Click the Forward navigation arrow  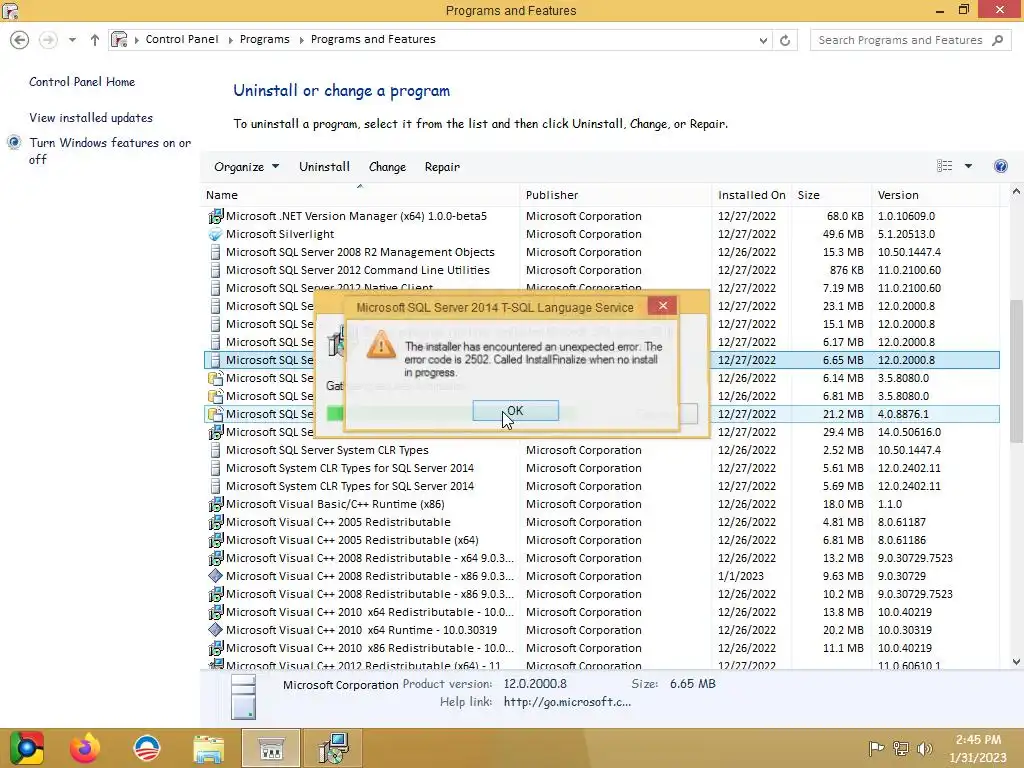click(x=48, y=40)
